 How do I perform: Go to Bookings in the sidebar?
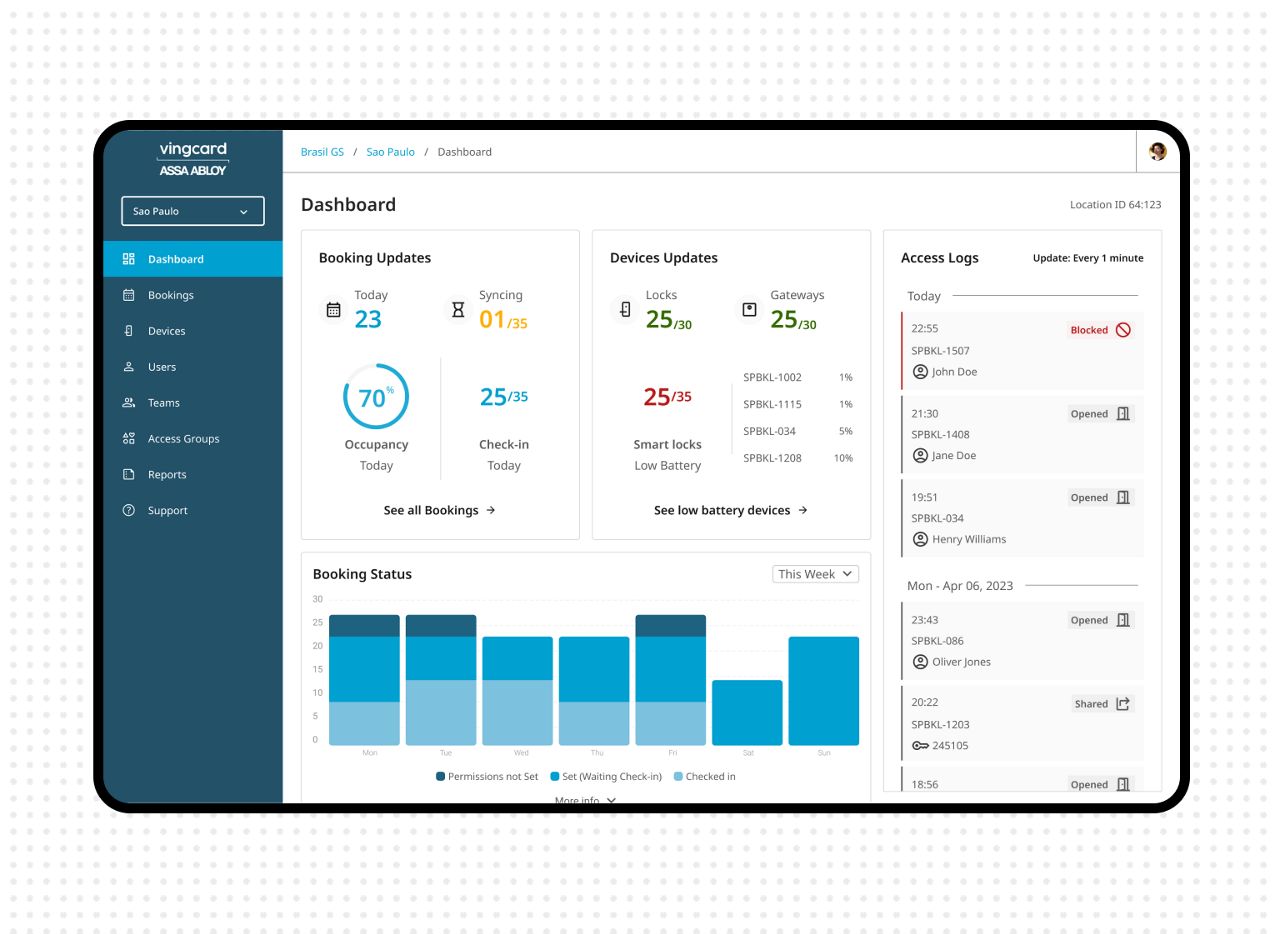(170, 295)
